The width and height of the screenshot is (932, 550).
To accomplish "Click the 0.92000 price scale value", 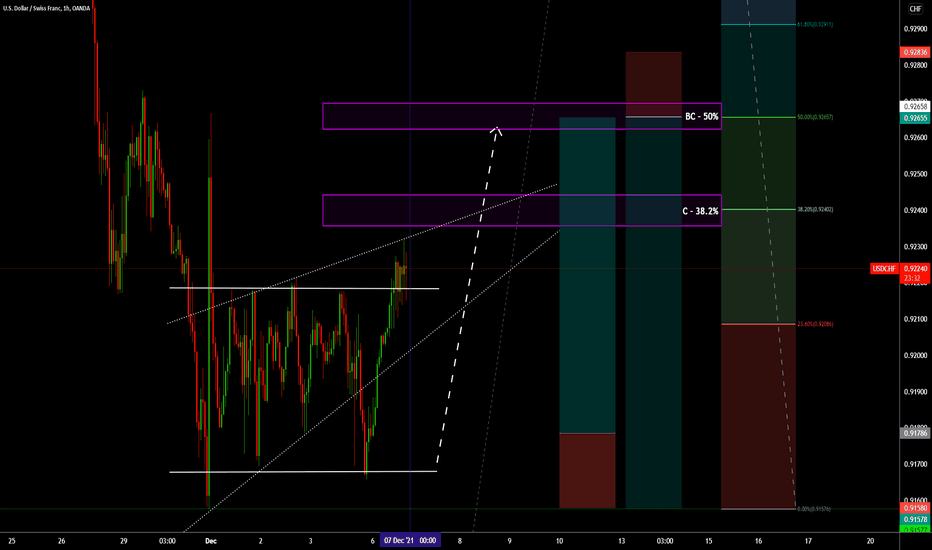I will [915, 356].
